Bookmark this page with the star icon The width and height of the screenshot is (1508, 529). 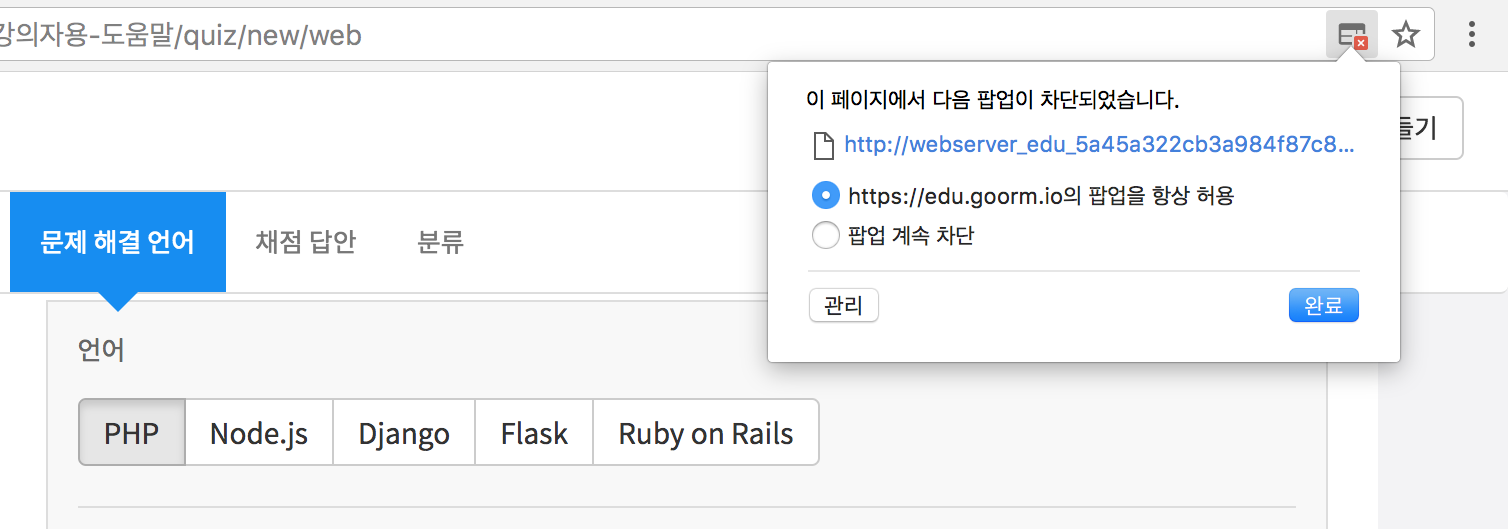pyautogui.click(x=1406, y=36)
